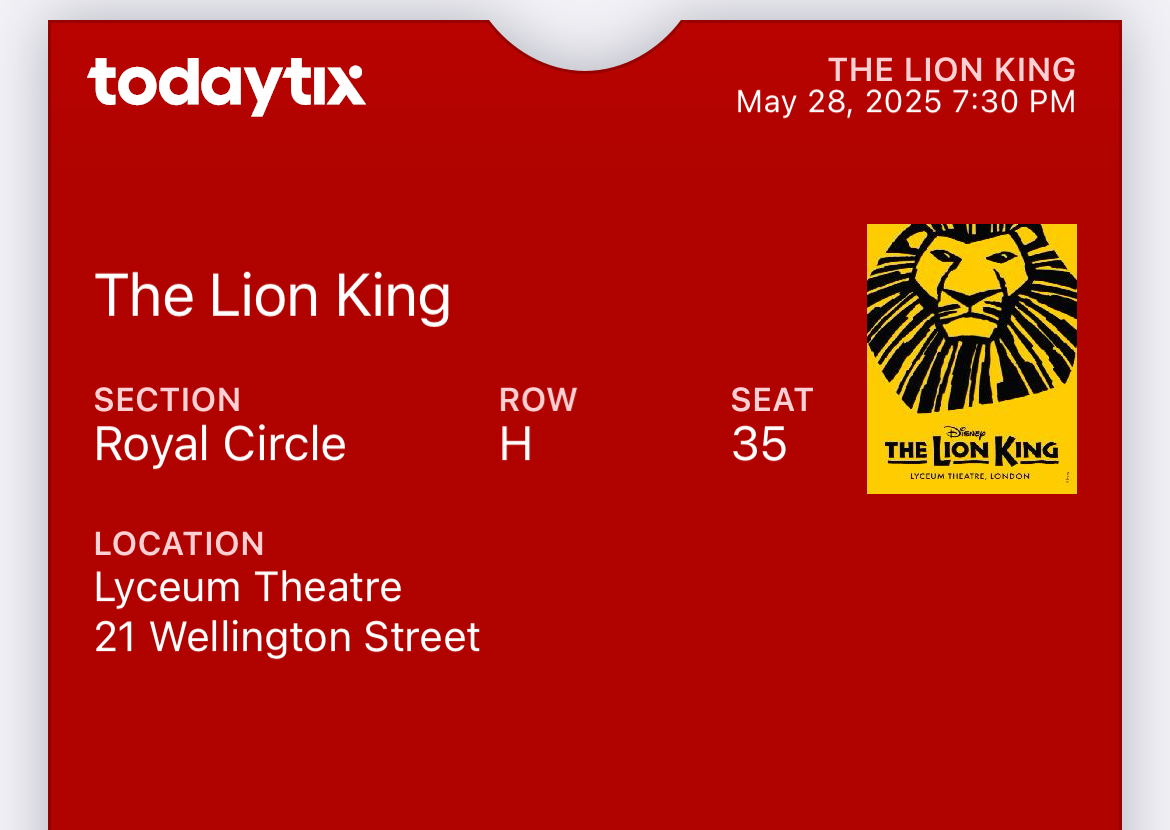Open the 21 Wellington Street address

[287, 637]
